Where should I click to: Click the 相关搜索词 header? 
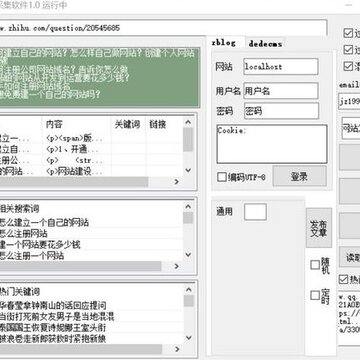pos(20,209)
